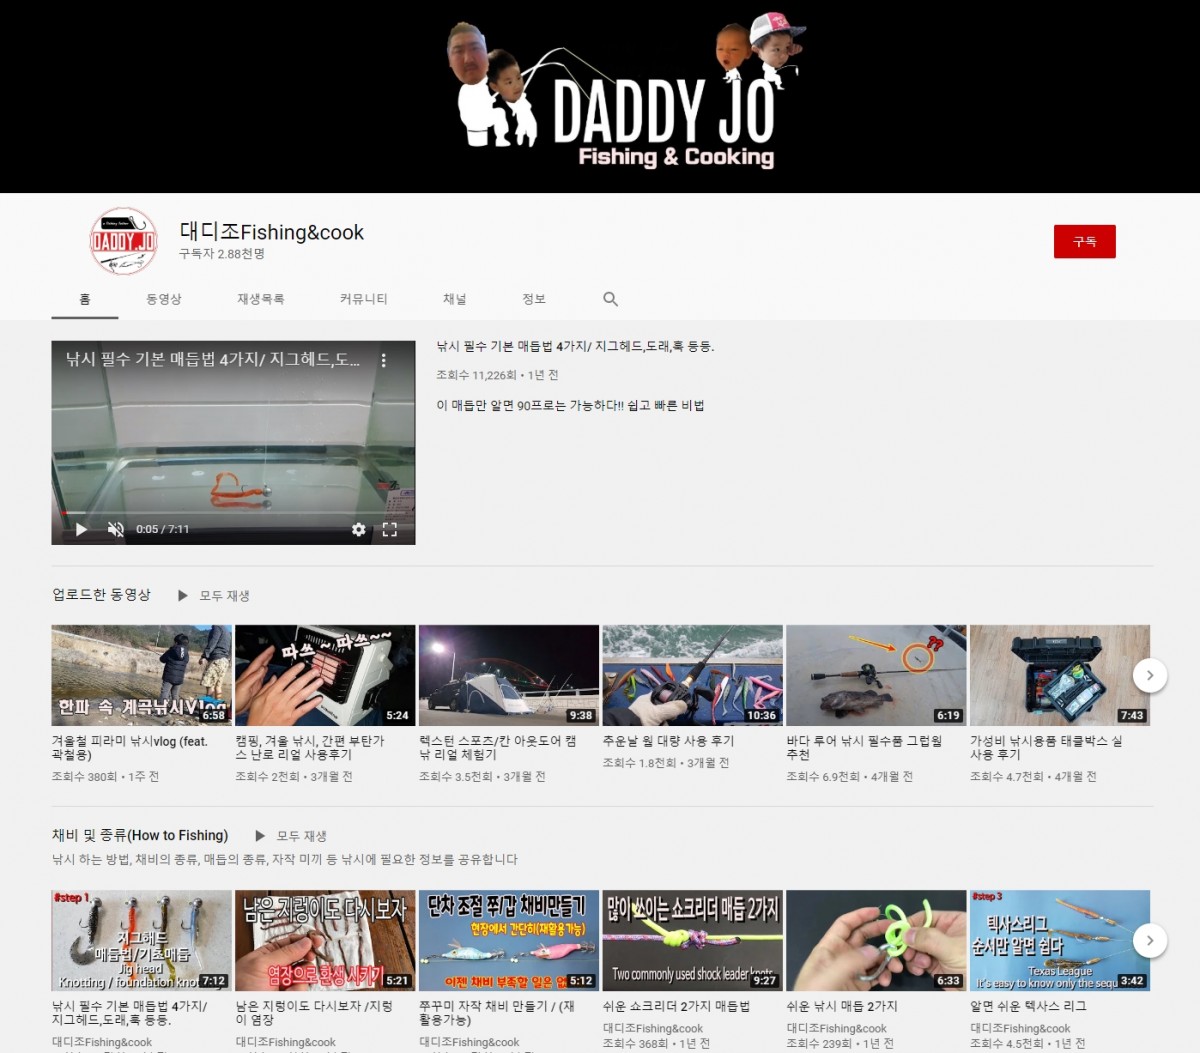The image size is (1200, 1053).
Task: Open the featured video's three-dot menu
Action: (x=383, y=360)
